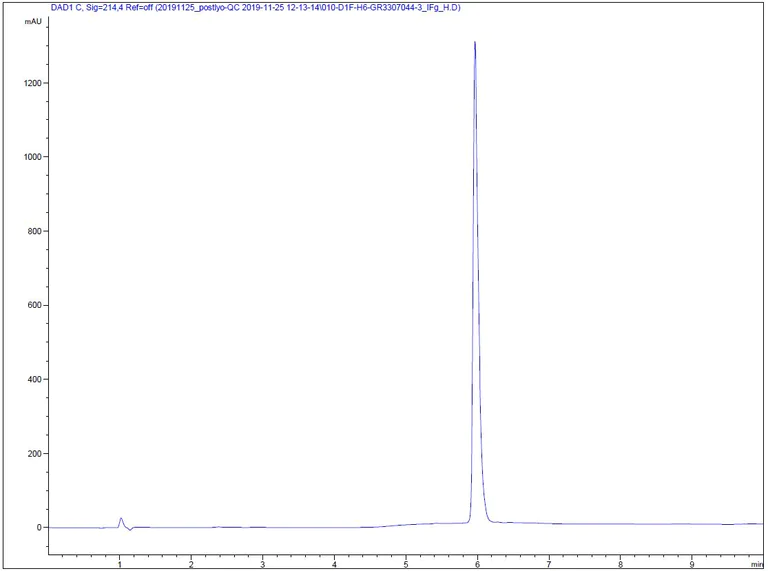Click the 400 y-axis tick label
The width and height of the screenshot is (768, 571).
(x=35, y=380)
